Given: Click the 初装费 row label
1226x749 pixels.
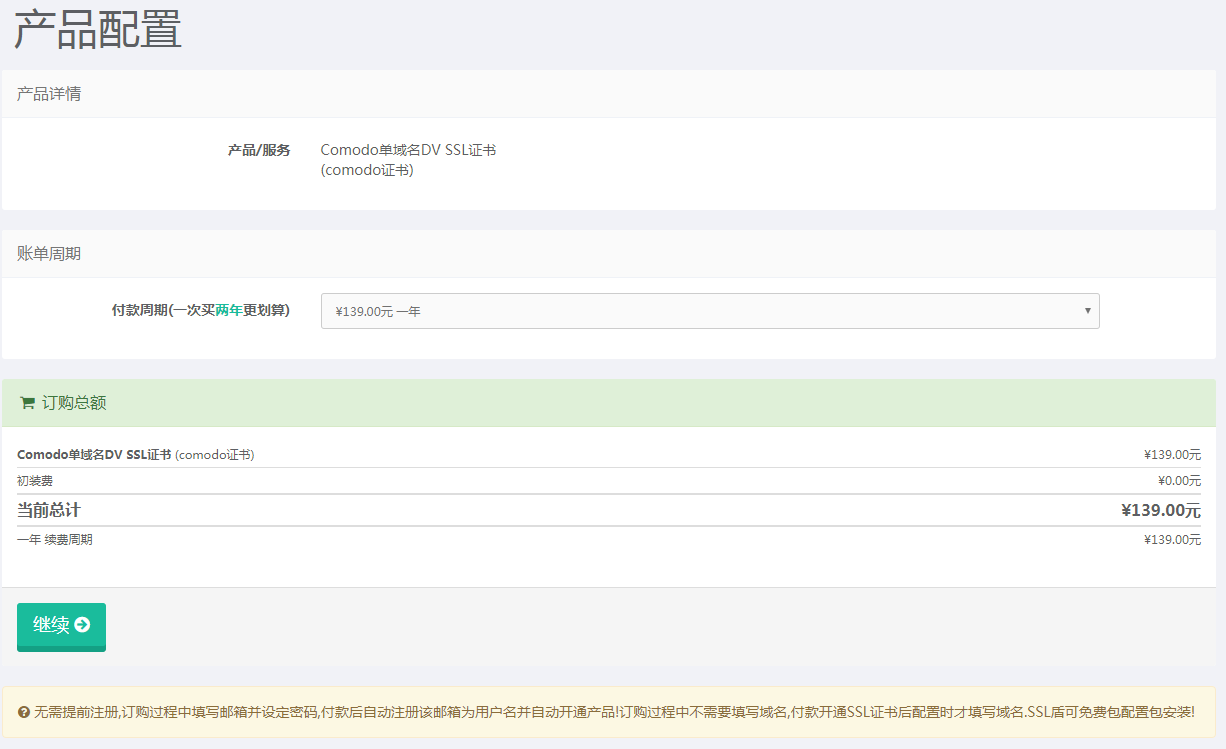Looking at the screenshot, I should pyautogui.click(x=35, y=481).
